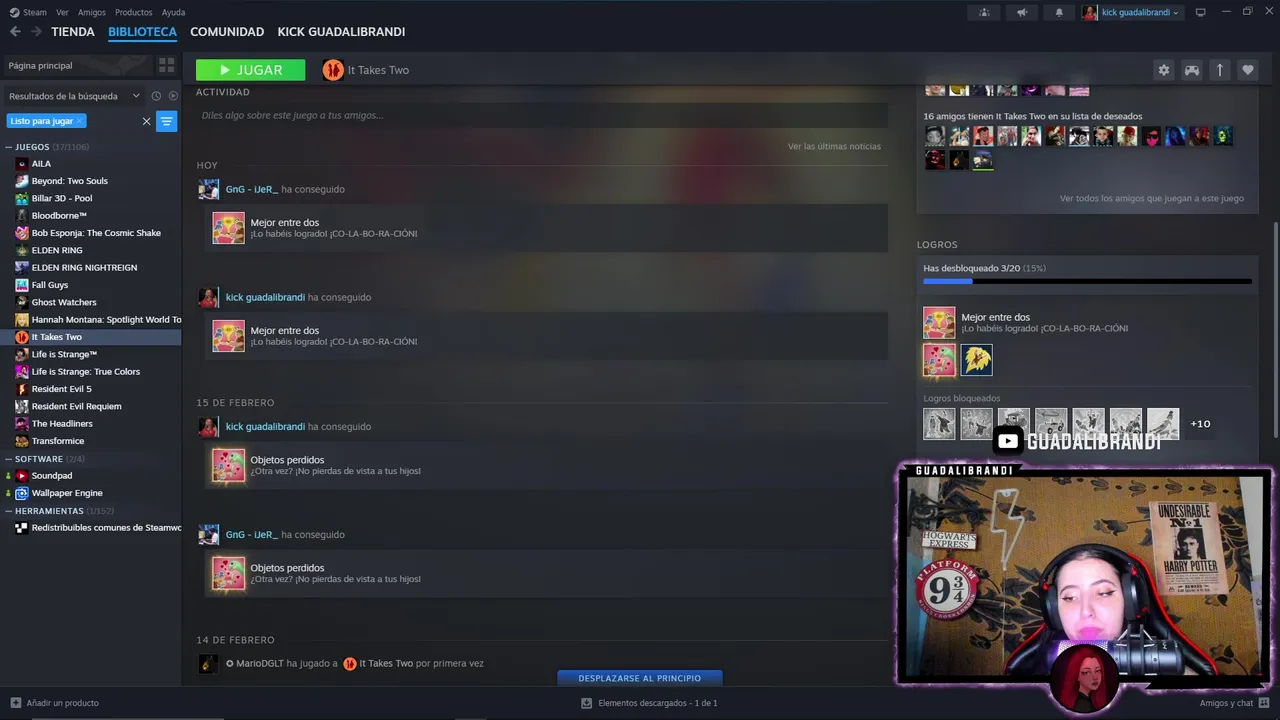Click the Mejor entre dos achievement icon in Logros
This screenshot has width=1280, height=720.
tap(939, 323)
